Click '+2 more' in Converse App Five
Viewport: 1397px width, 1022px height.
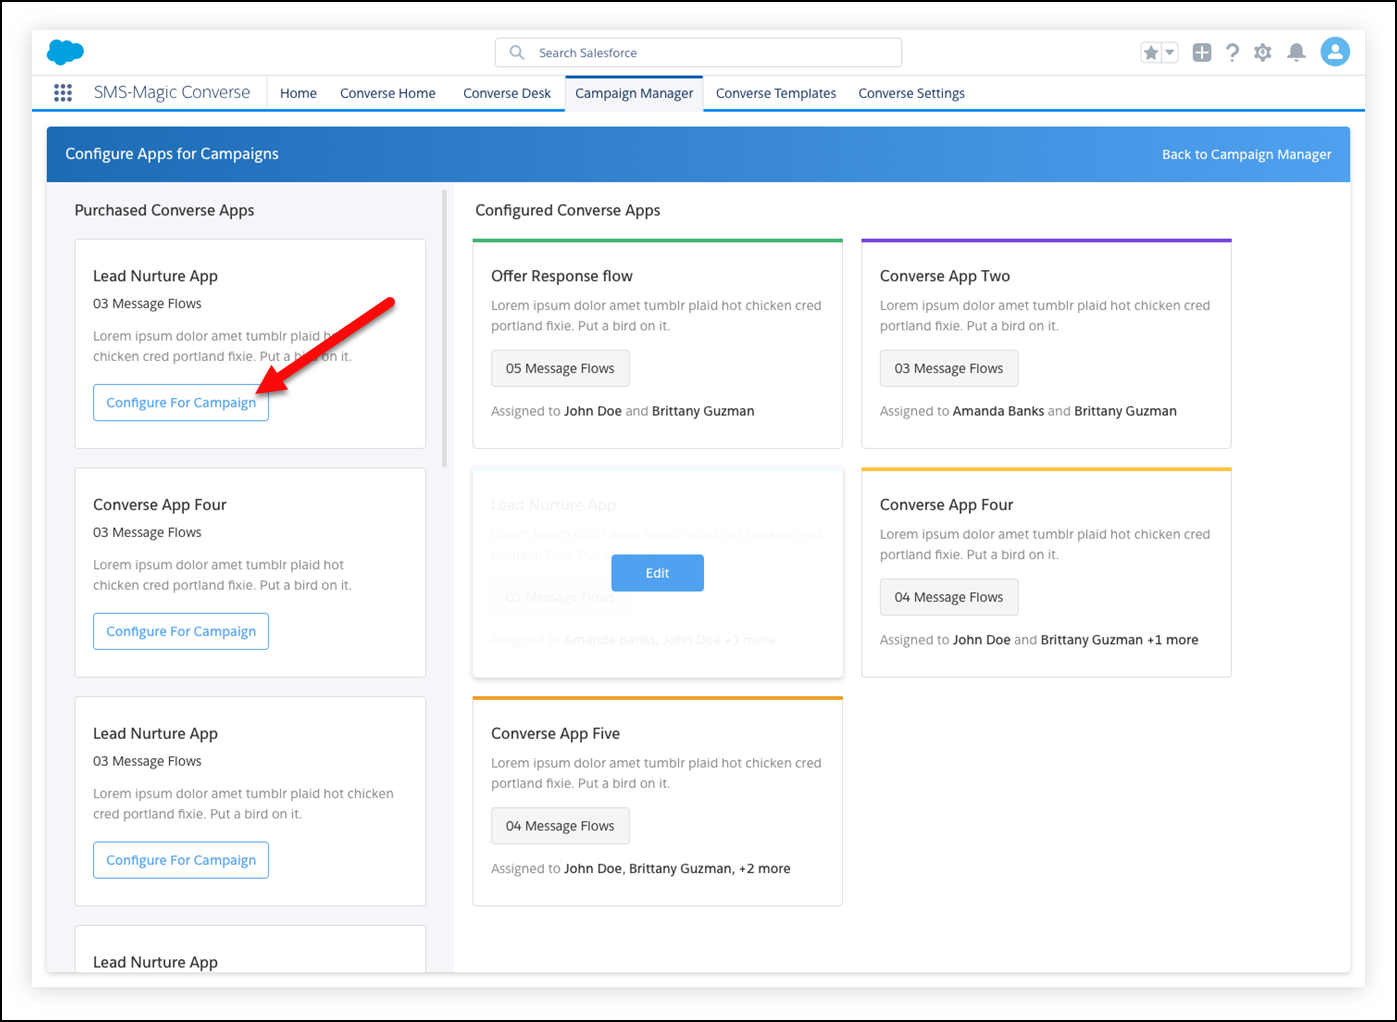[x=765, y=869]
